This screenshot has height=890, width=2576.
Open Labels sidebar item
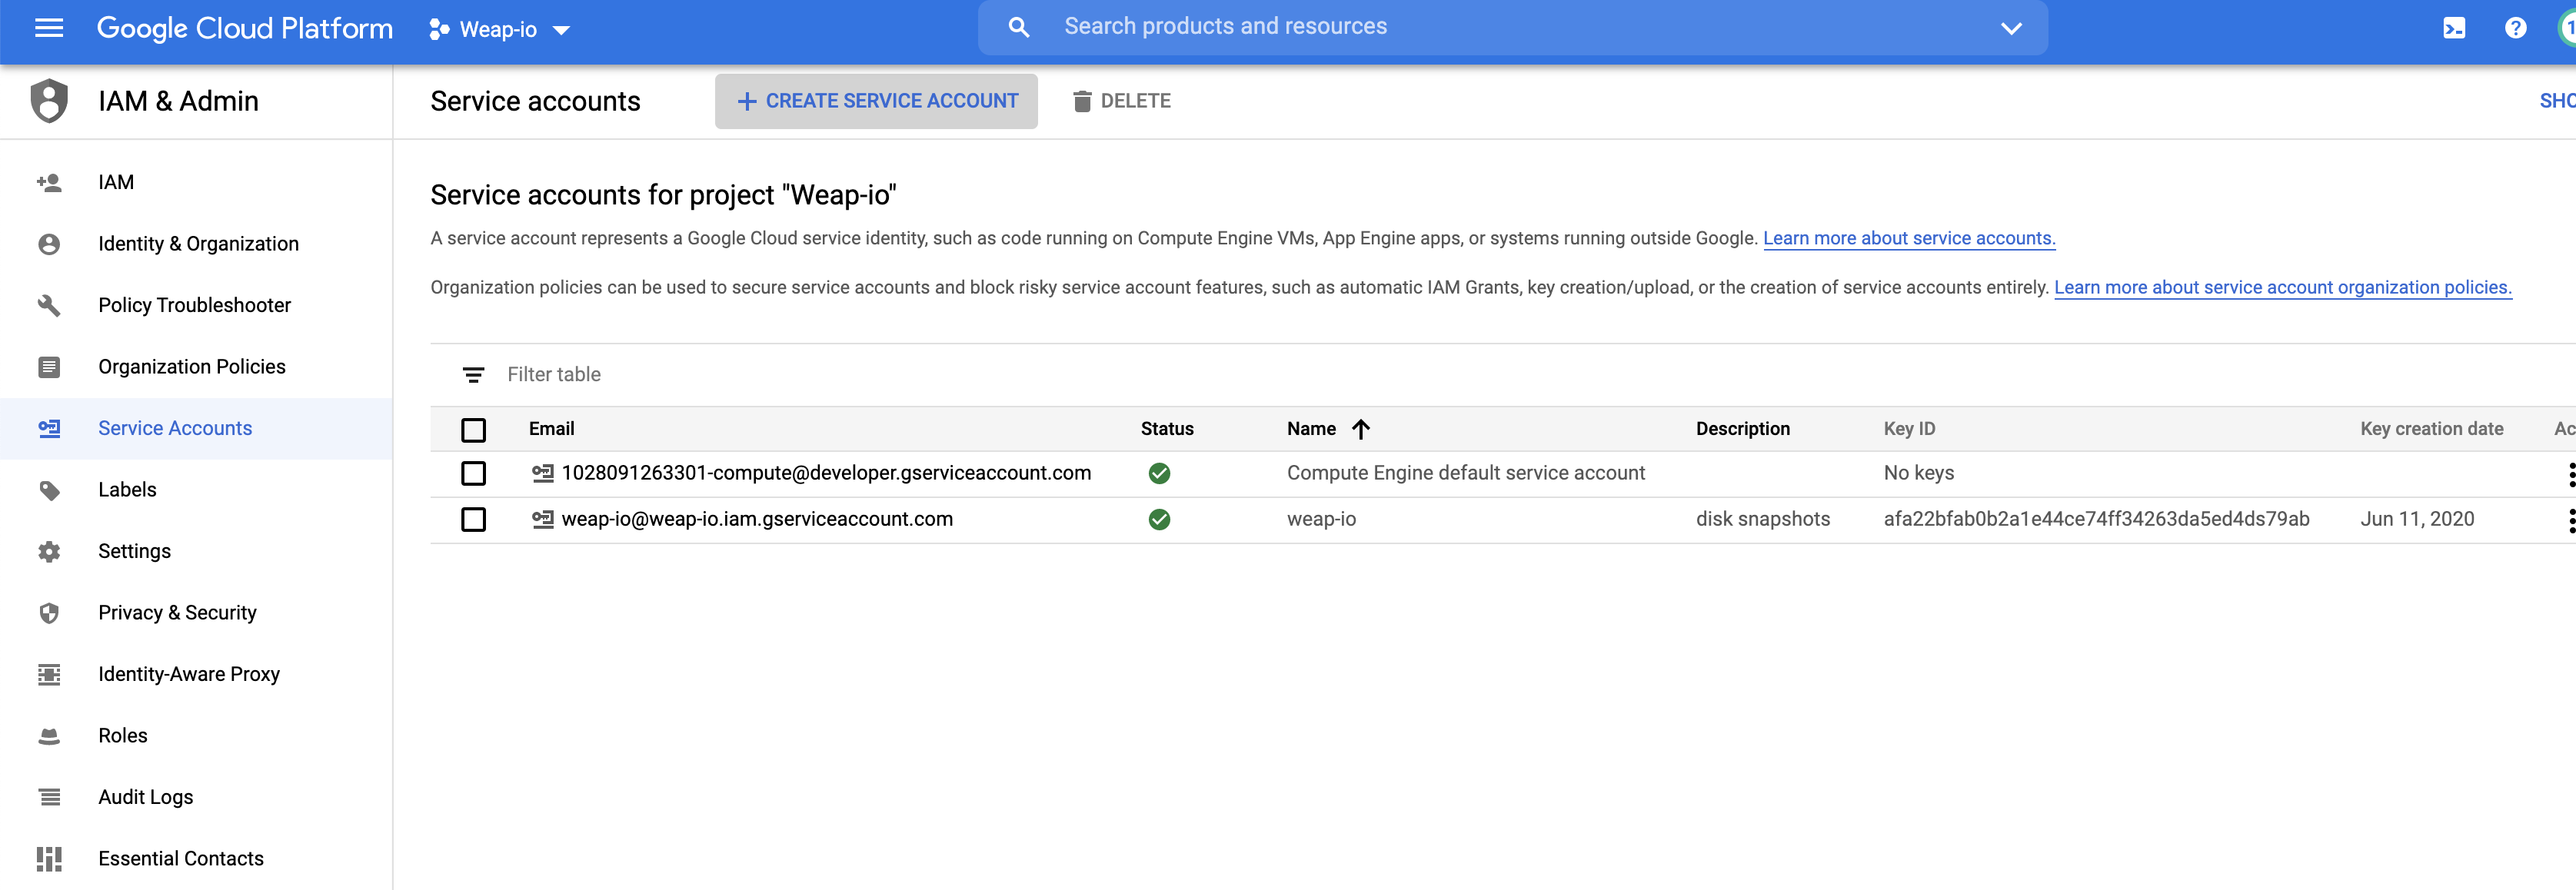click(196, 490)
